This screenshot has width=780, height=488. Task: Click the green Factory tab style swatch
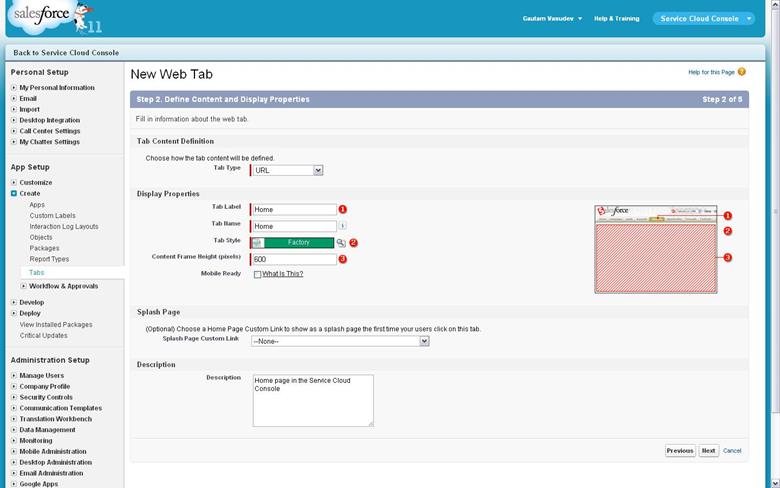[x=300, y=243]
